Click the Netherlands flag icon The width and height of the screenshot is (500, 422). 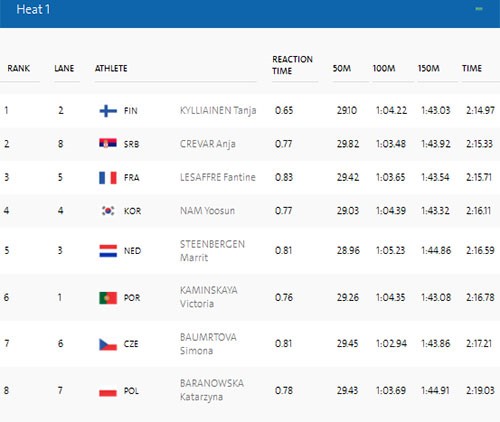(x=108, y=251)
